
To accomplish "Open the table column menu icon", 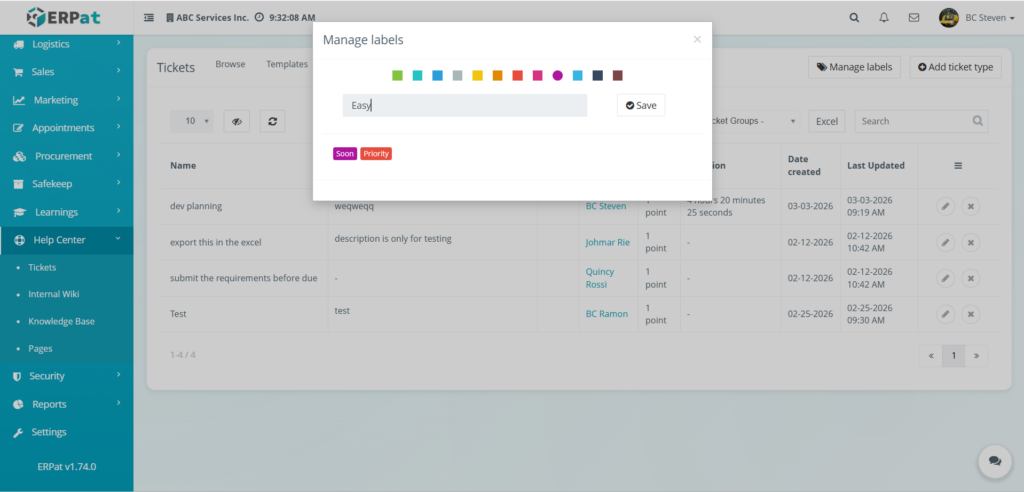I will click(x=958, y=166).
